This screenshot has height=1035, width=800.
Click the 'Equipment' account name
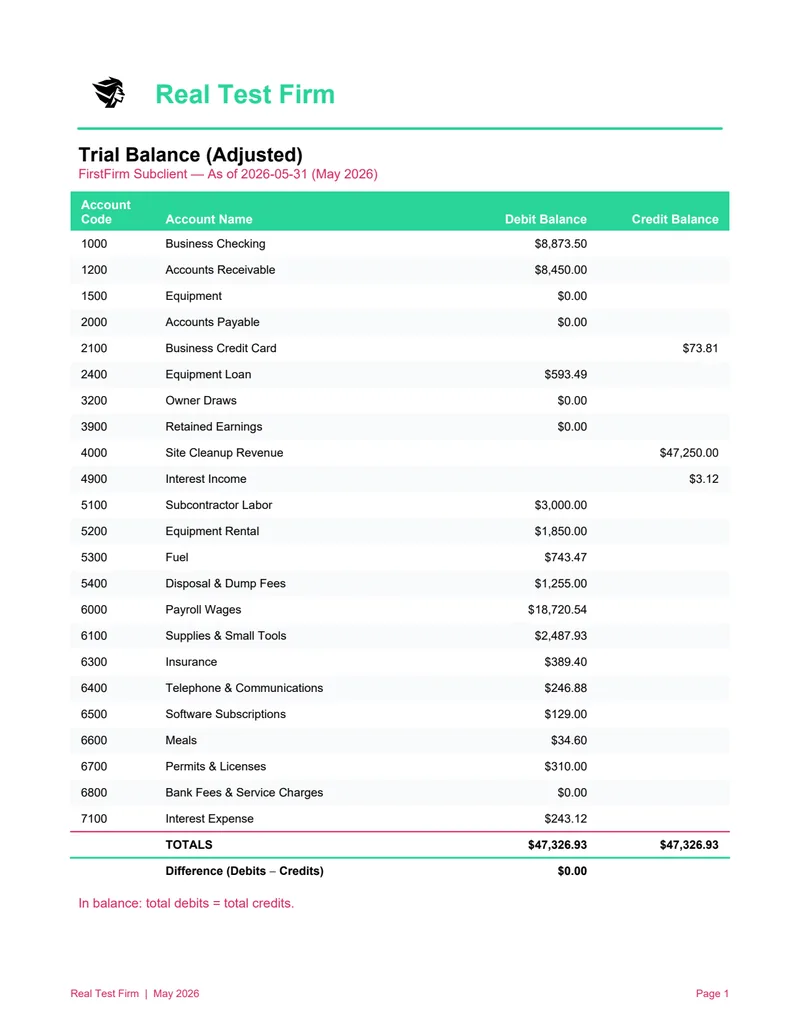point(193,296)
